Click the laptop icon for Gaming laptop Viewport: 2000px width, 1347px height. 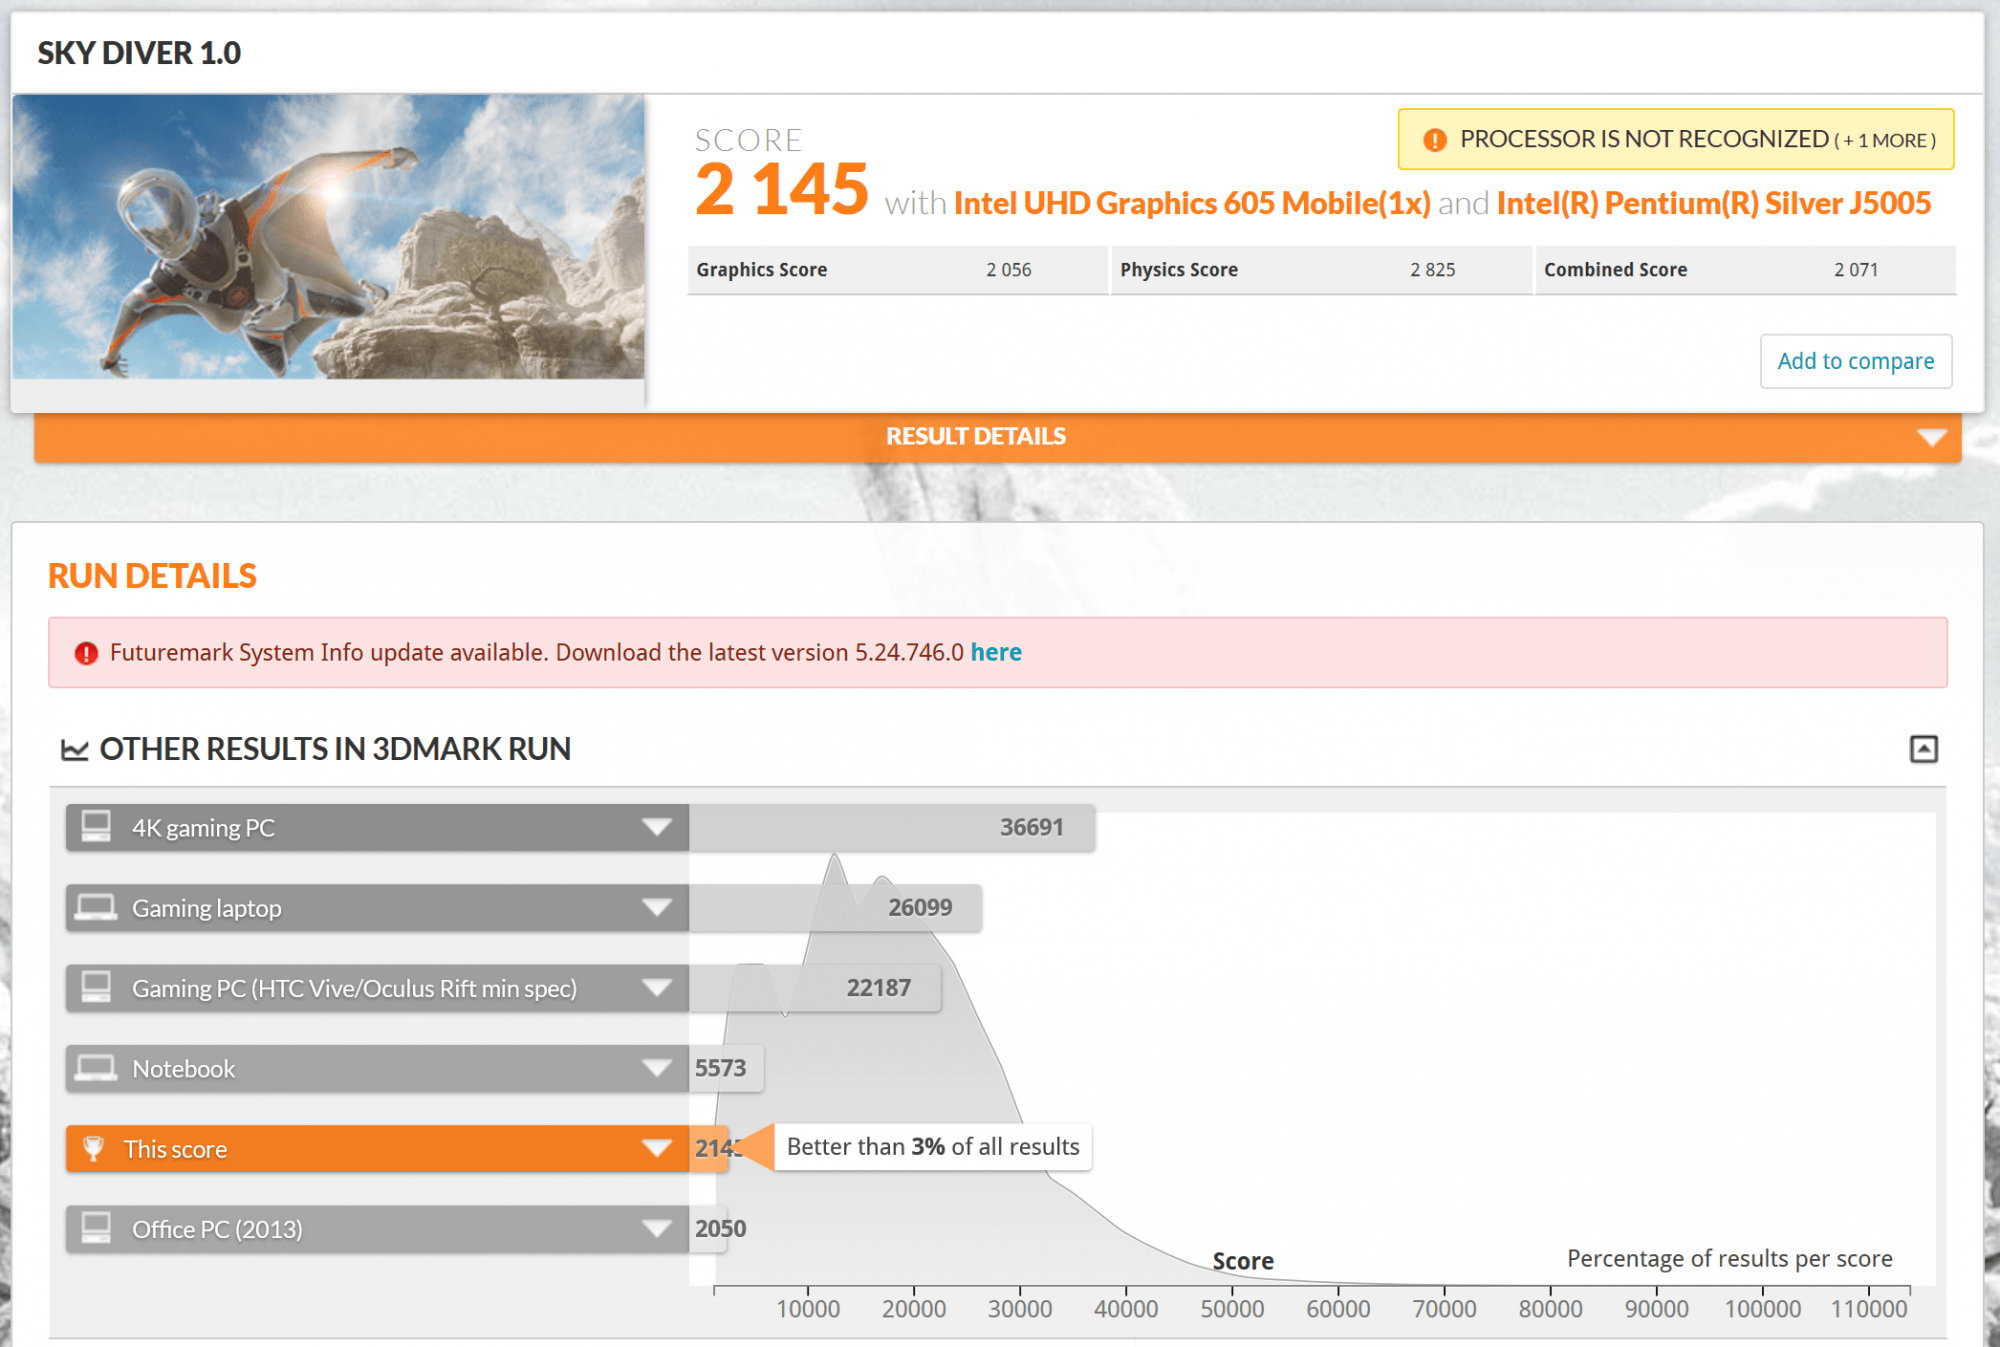pos(96,907)
